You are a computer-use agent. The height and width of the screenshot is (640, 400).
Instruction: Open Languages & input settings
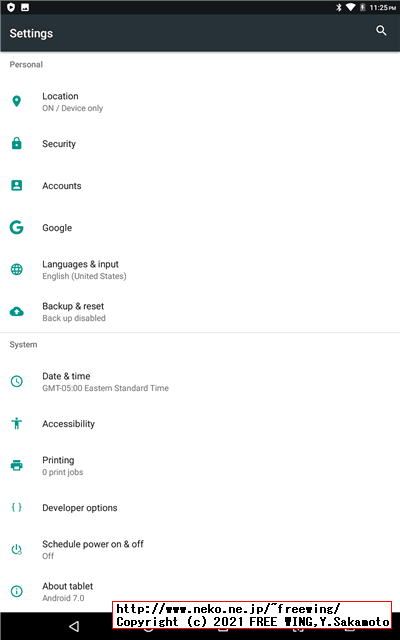(x=200, y=269)
